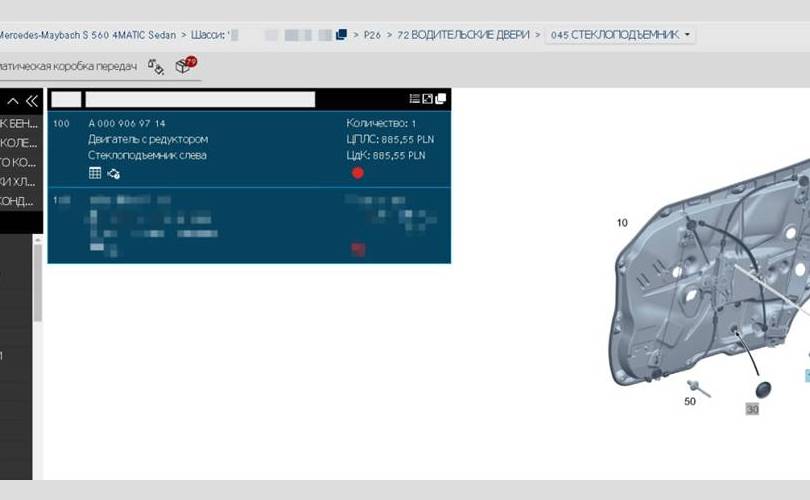Open the Mercedes-Maybach S 560 4MATIC Sedan link

88,35
